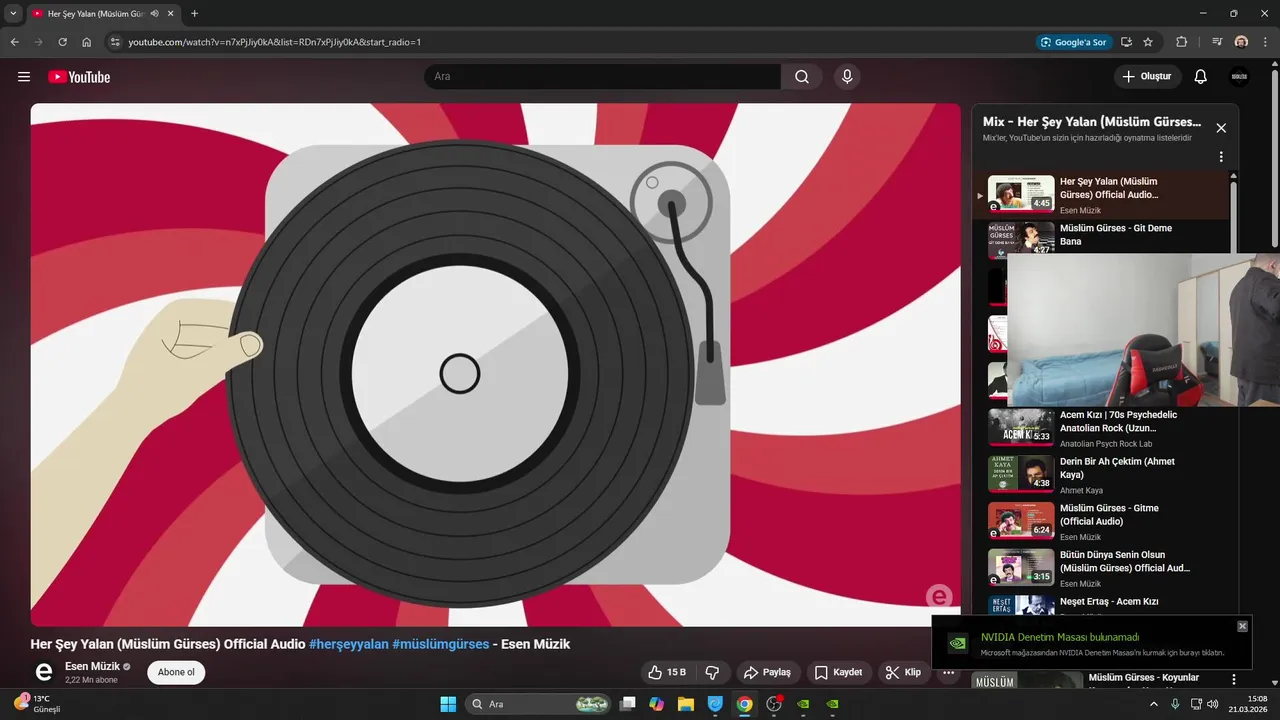
Task: Close the Her Şey Yalan tab
Action: click(x=171, y=13)
